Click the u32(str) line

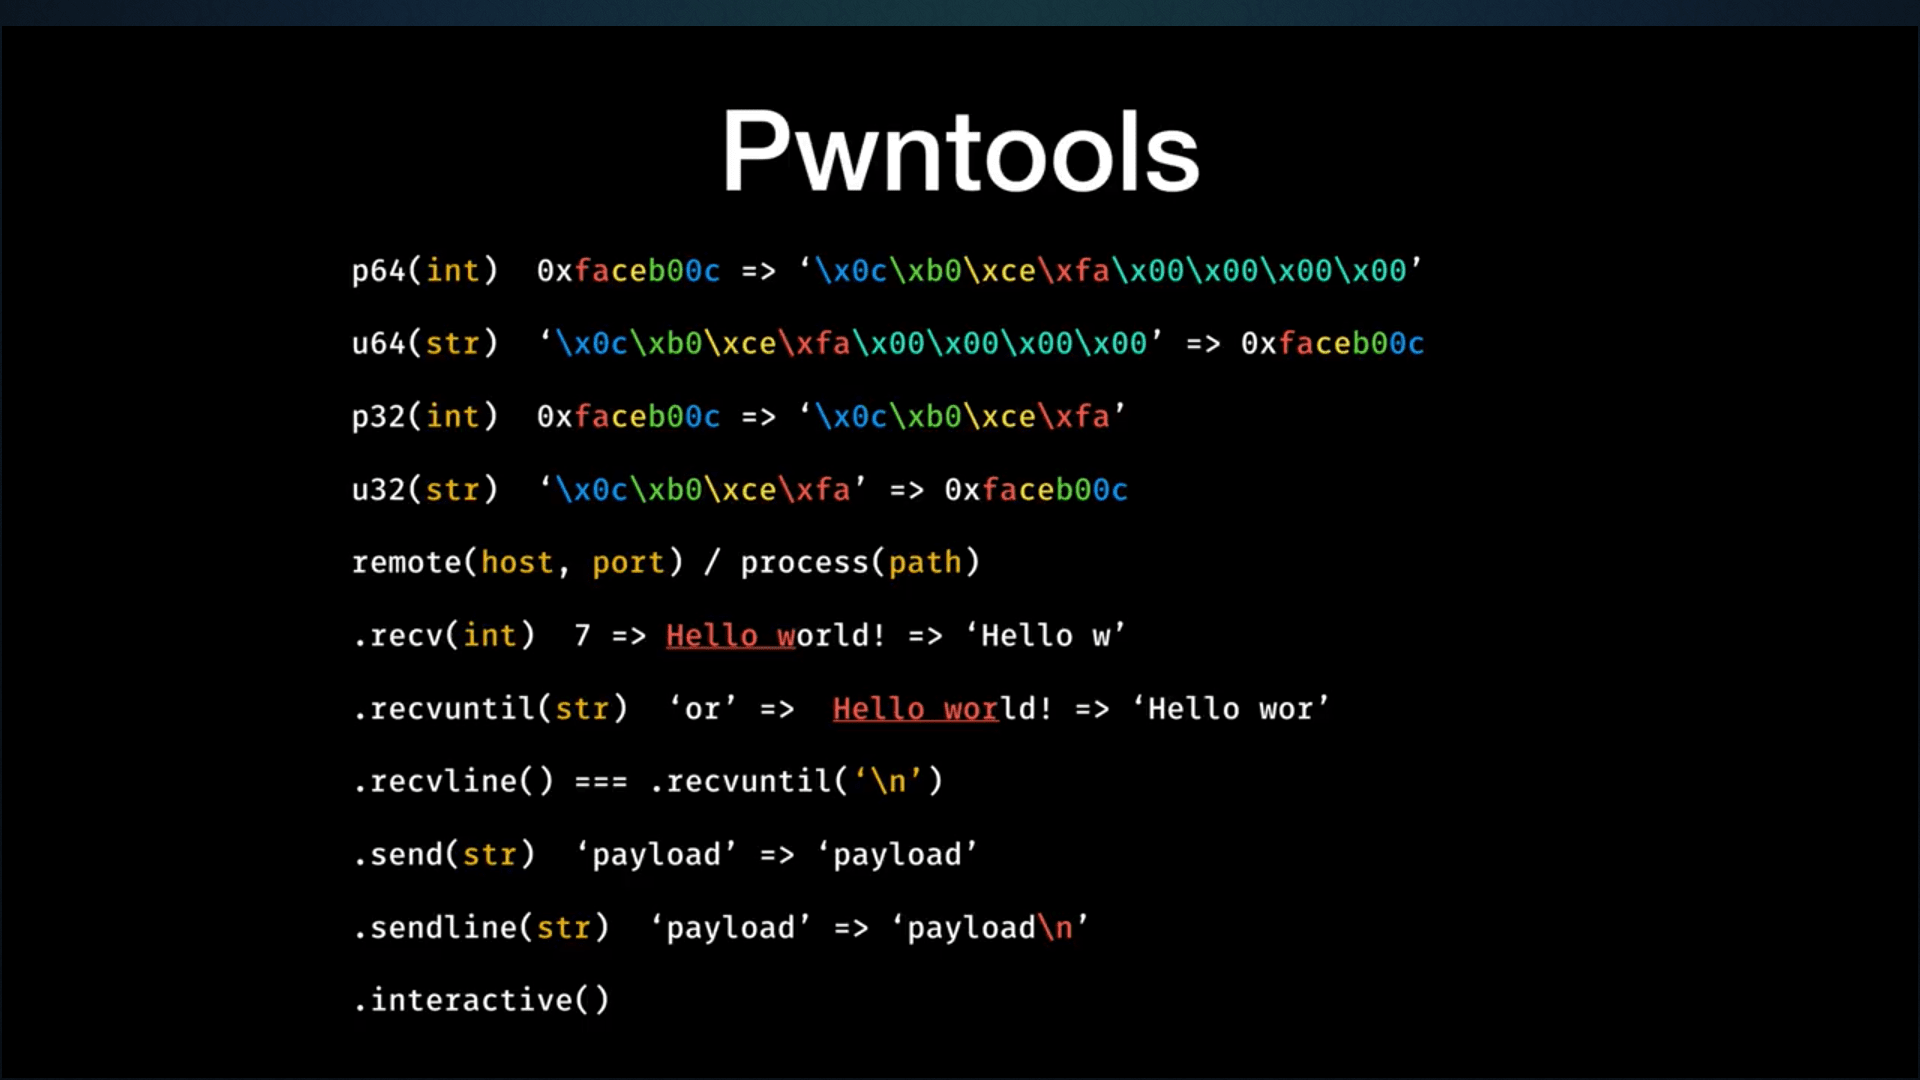pos(425,490)
